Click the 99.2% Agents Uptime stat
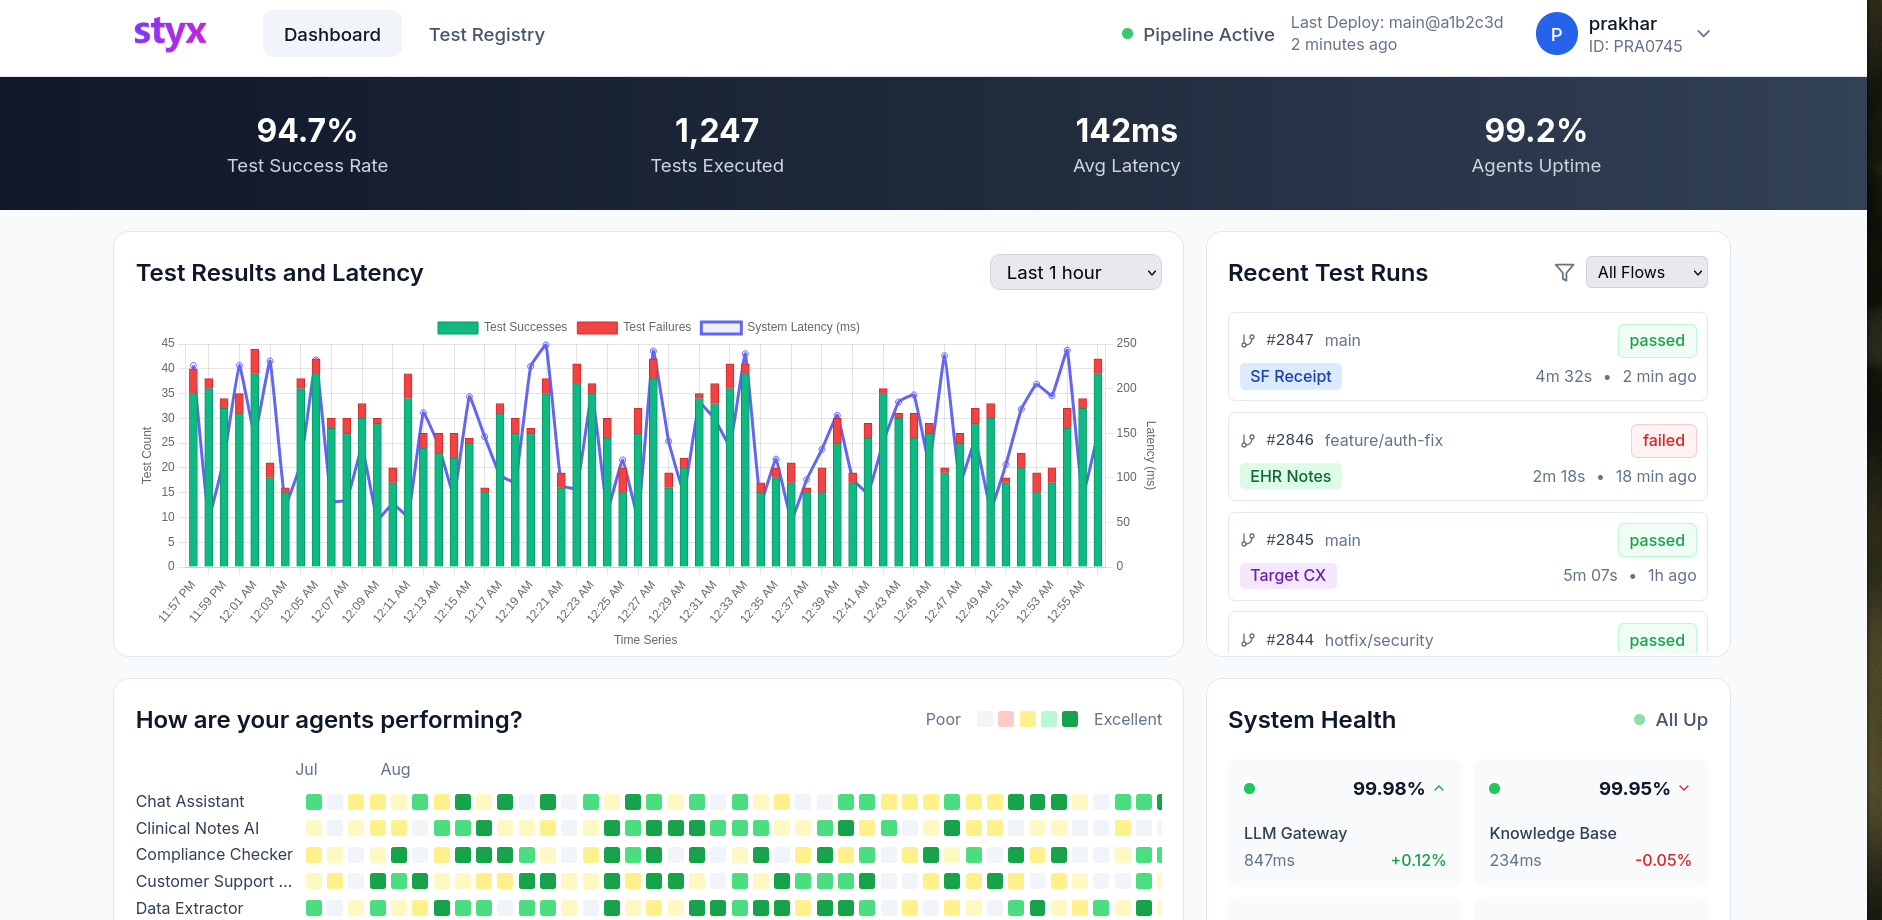 [1536, 144]
